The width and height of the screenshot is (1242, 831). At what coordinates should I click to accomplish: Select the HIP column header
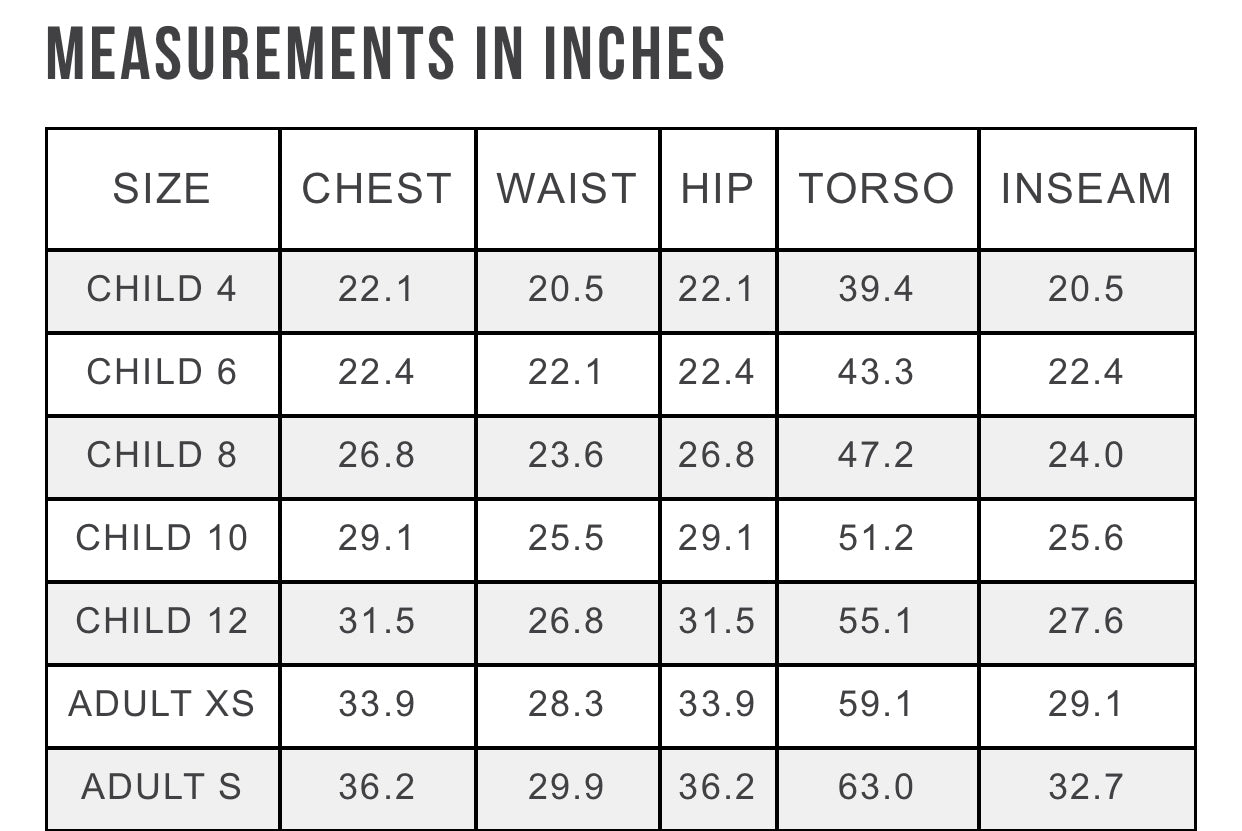717,189
